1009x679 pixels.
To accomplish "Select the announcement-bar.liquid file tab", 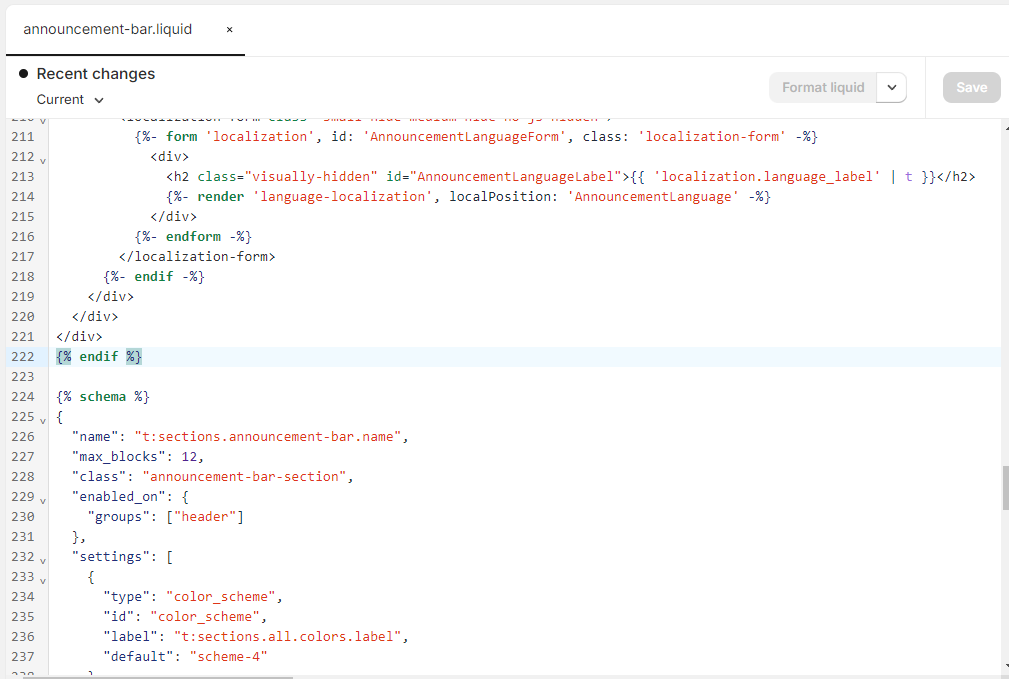I will tap(107, 30).
